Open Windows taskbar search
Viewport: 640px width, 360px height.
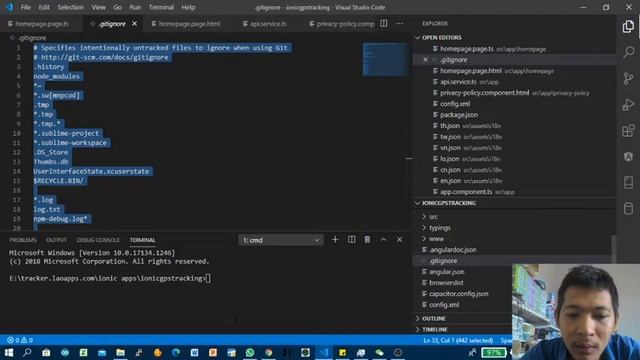click(x=27, y=352)
